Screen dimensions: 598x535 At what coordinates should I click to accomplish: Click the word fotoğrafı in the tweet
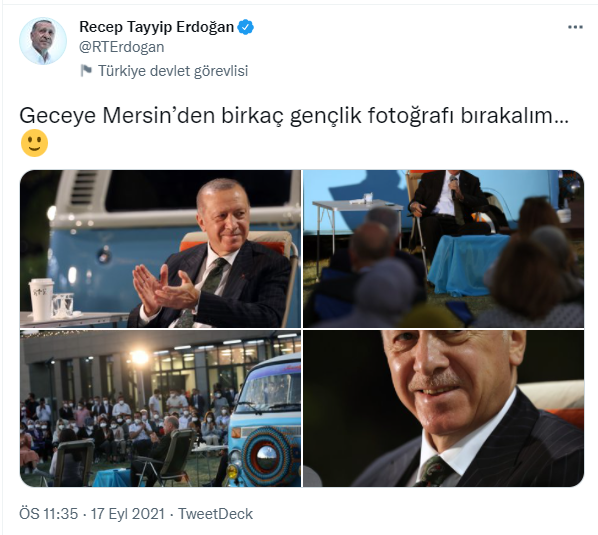(x=410, y=116)
